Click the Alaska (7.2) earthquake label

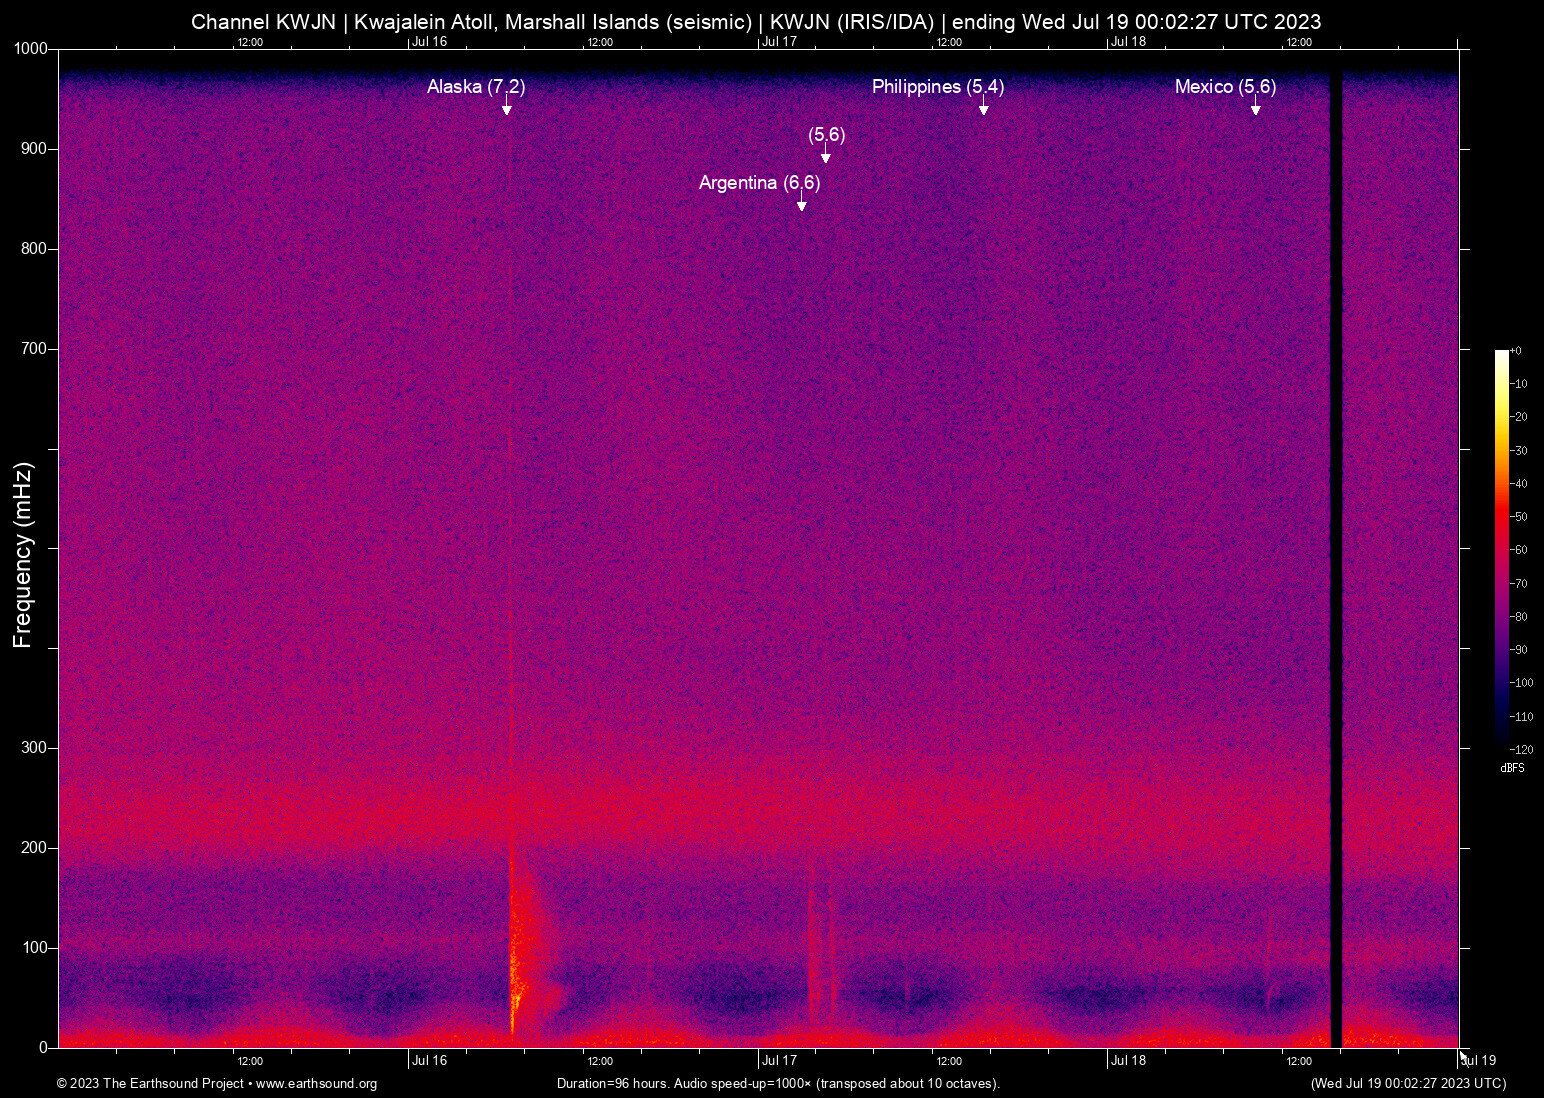(476, 87)
